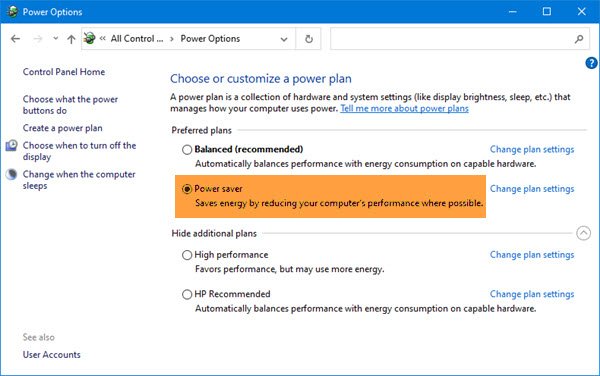This screenshot has height=376, width=600.
Task: Expand the address bar history dropdown
Action: [x=284, y=39]
